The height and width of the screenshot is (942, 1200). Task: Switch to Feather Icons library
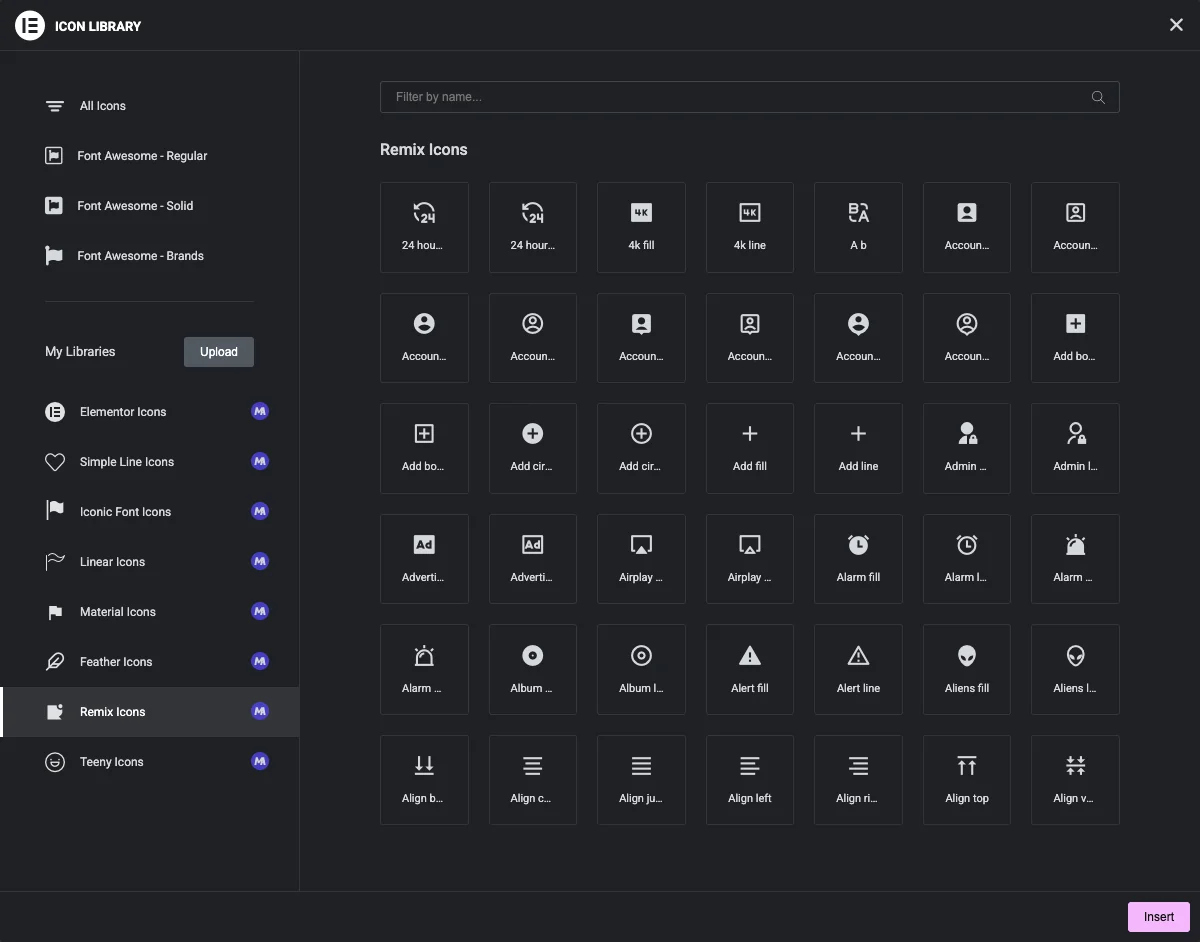(x=150, y=662)
